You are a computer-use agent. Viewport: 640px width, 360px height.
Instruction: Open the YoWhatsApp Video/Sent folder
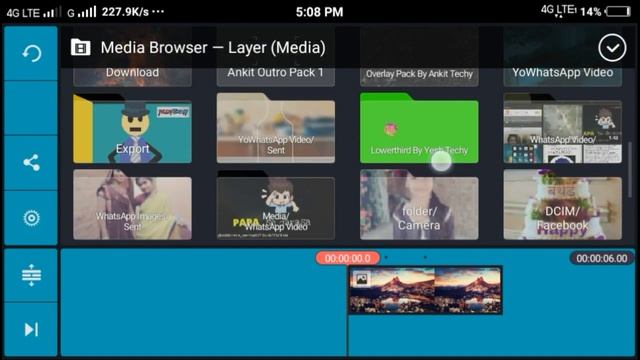coord(276,128)
